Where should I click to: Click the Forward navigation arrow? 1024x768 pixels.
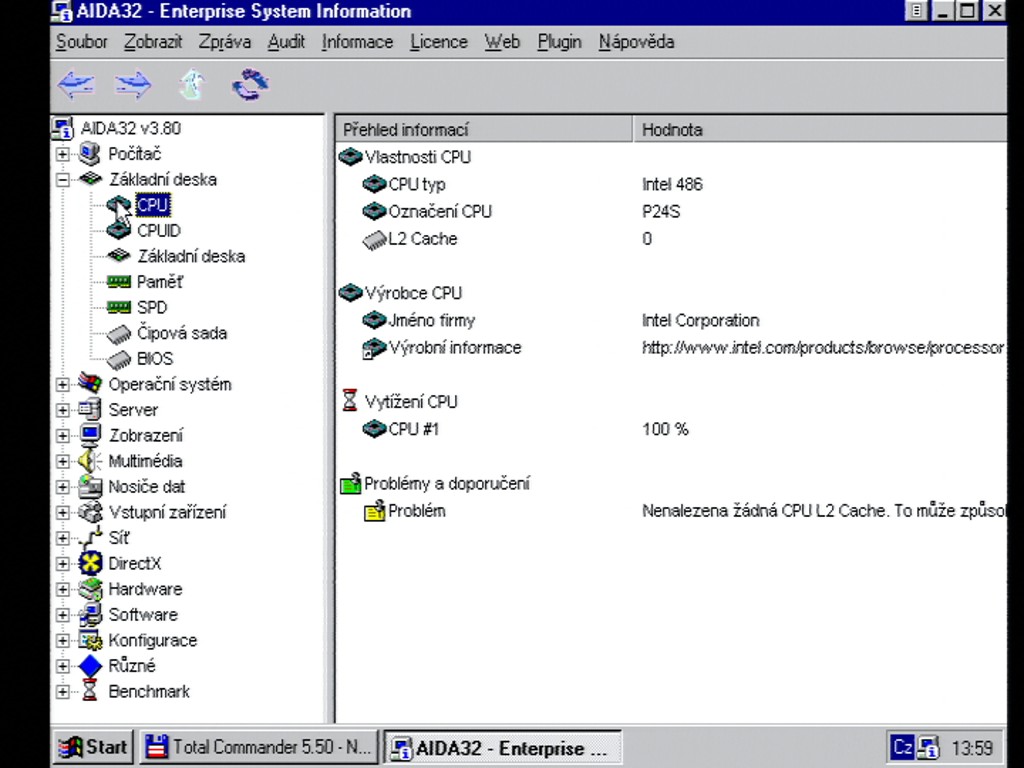(133, 84)
